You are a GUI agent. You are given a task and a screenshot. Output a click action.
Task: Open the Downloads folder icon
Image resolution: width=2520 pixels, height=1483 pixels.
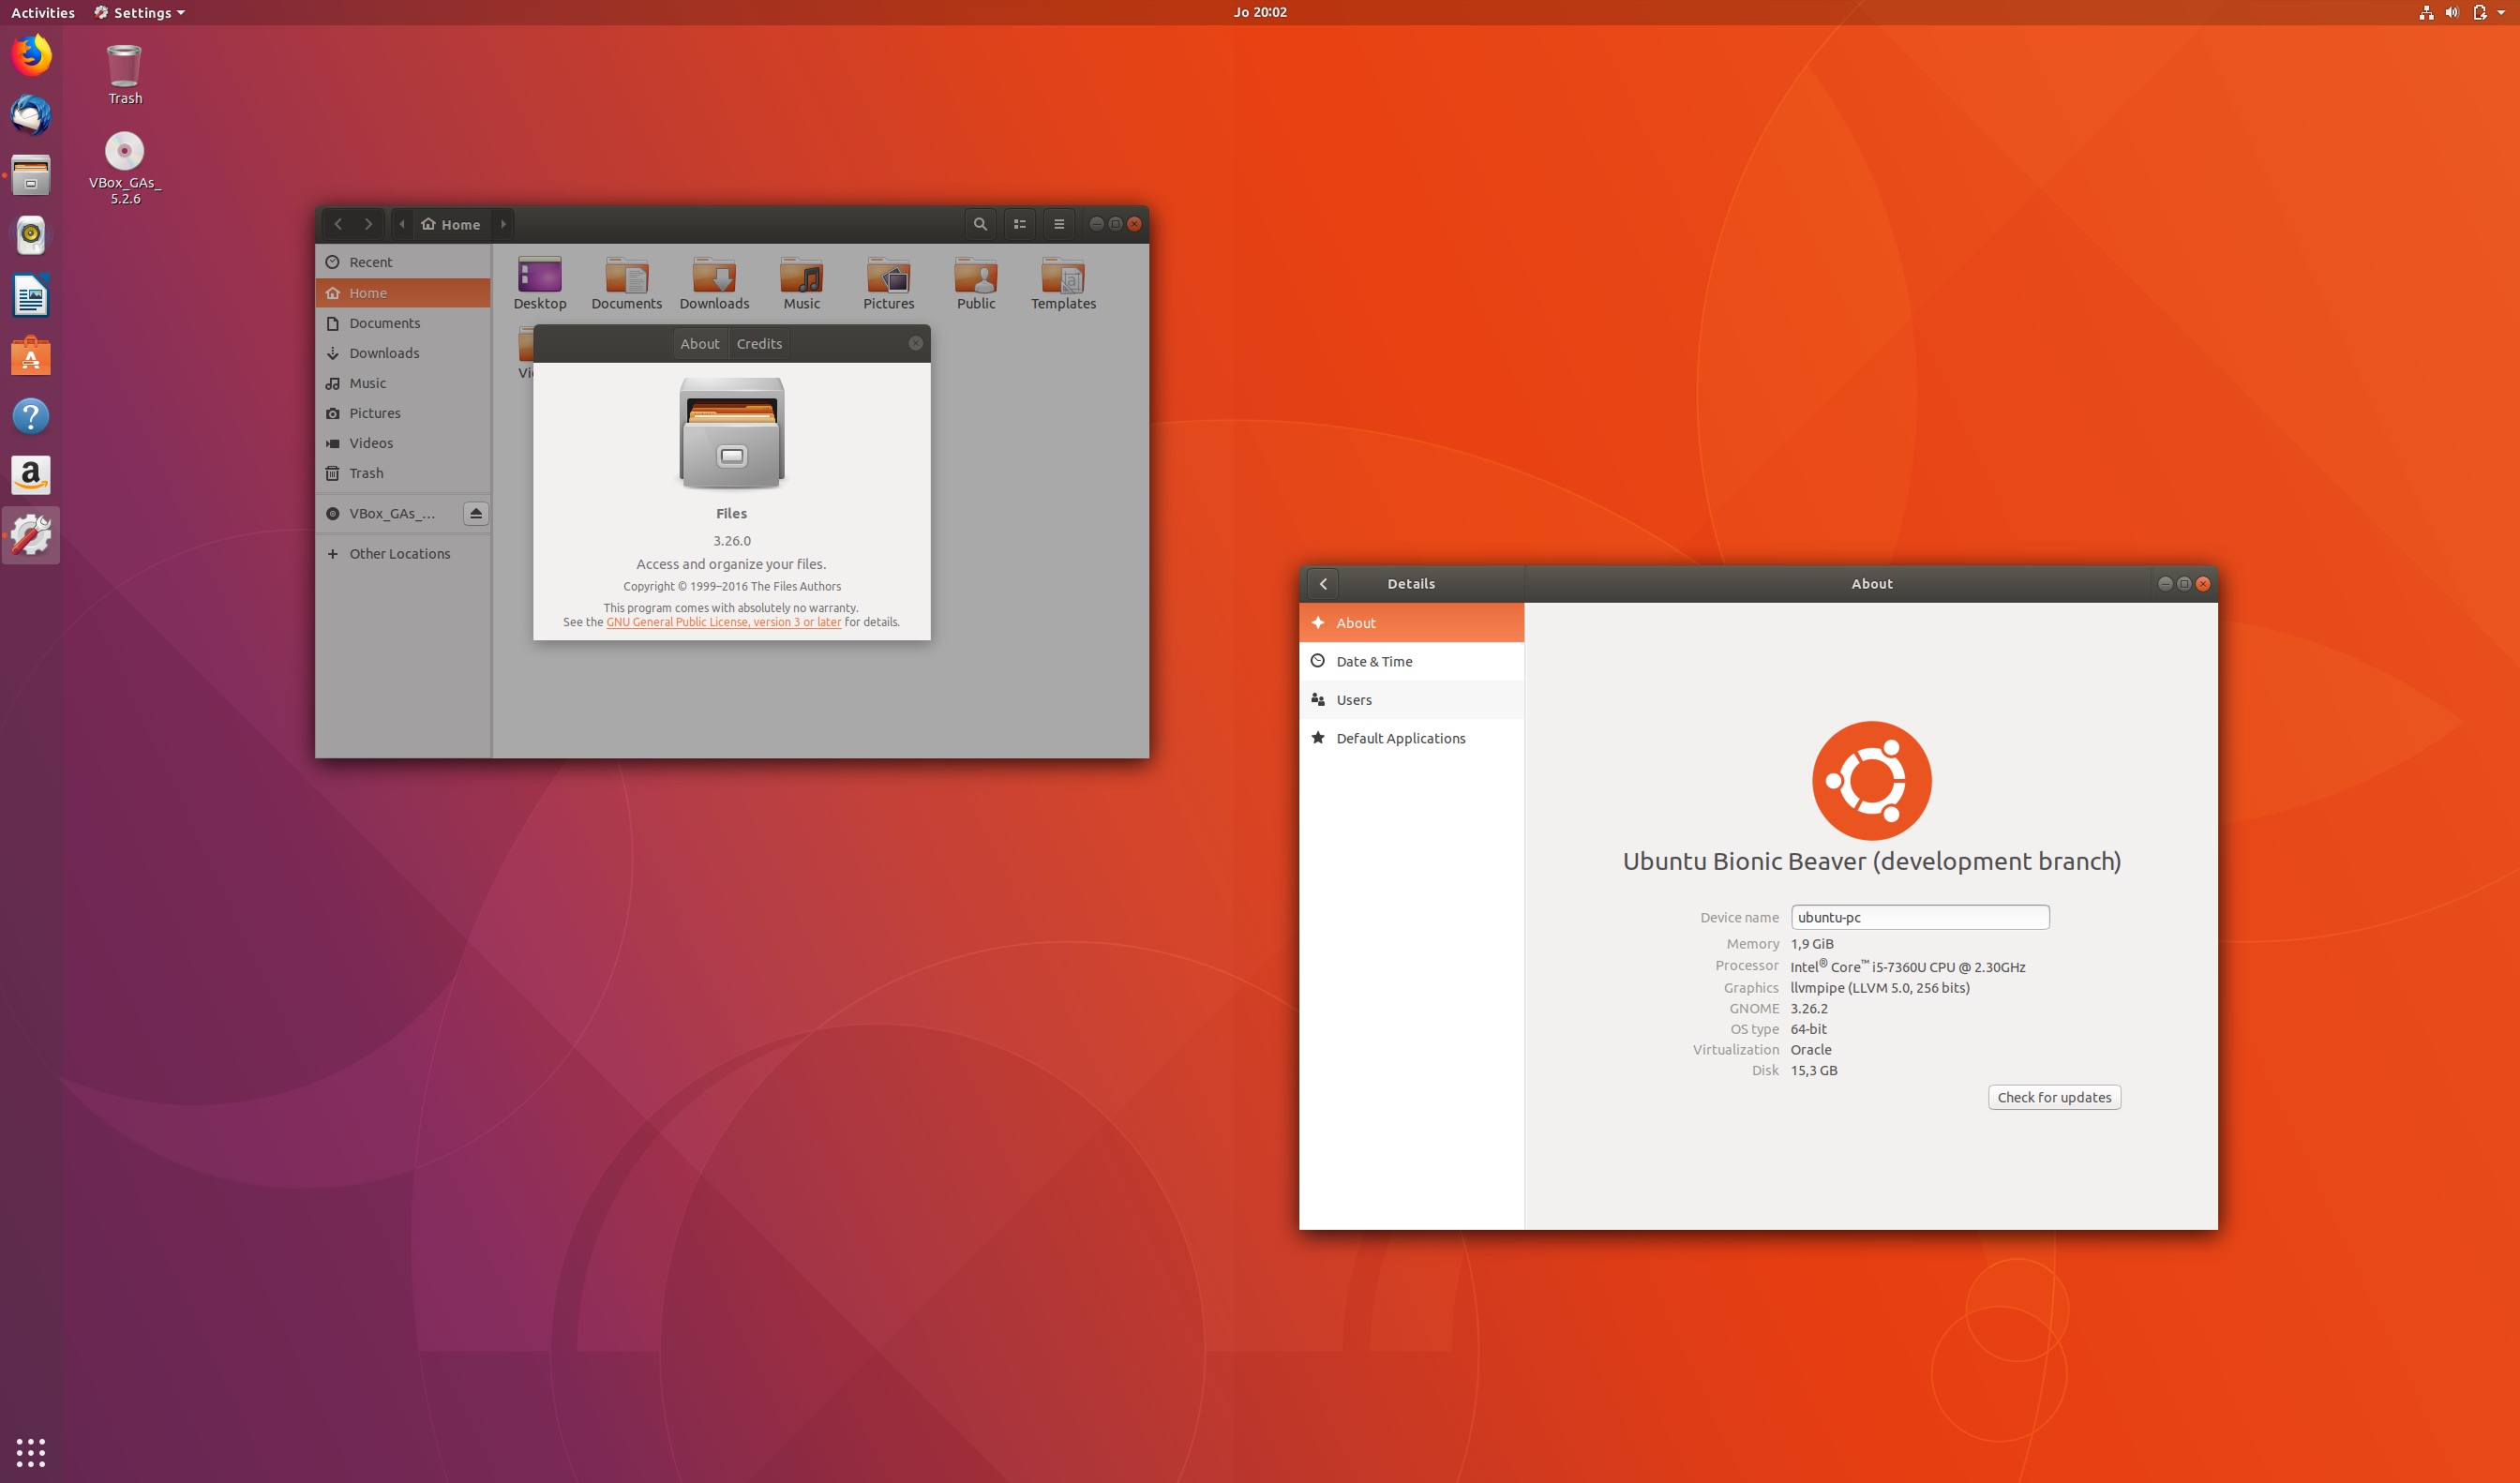click(x=714, y=276)
